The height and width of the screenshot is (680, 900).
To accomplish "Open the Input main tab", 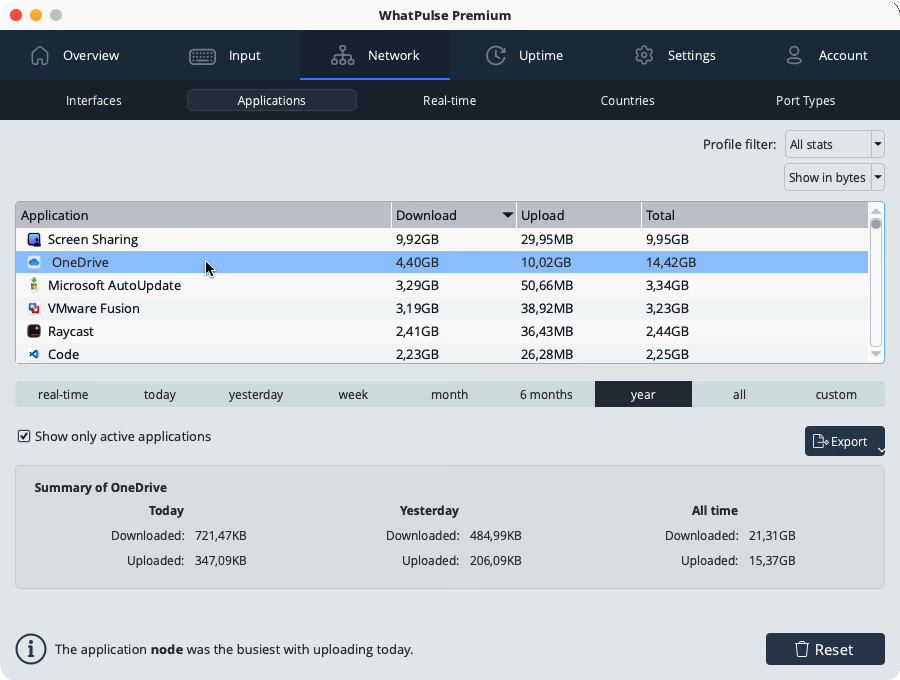I will 225,55.
